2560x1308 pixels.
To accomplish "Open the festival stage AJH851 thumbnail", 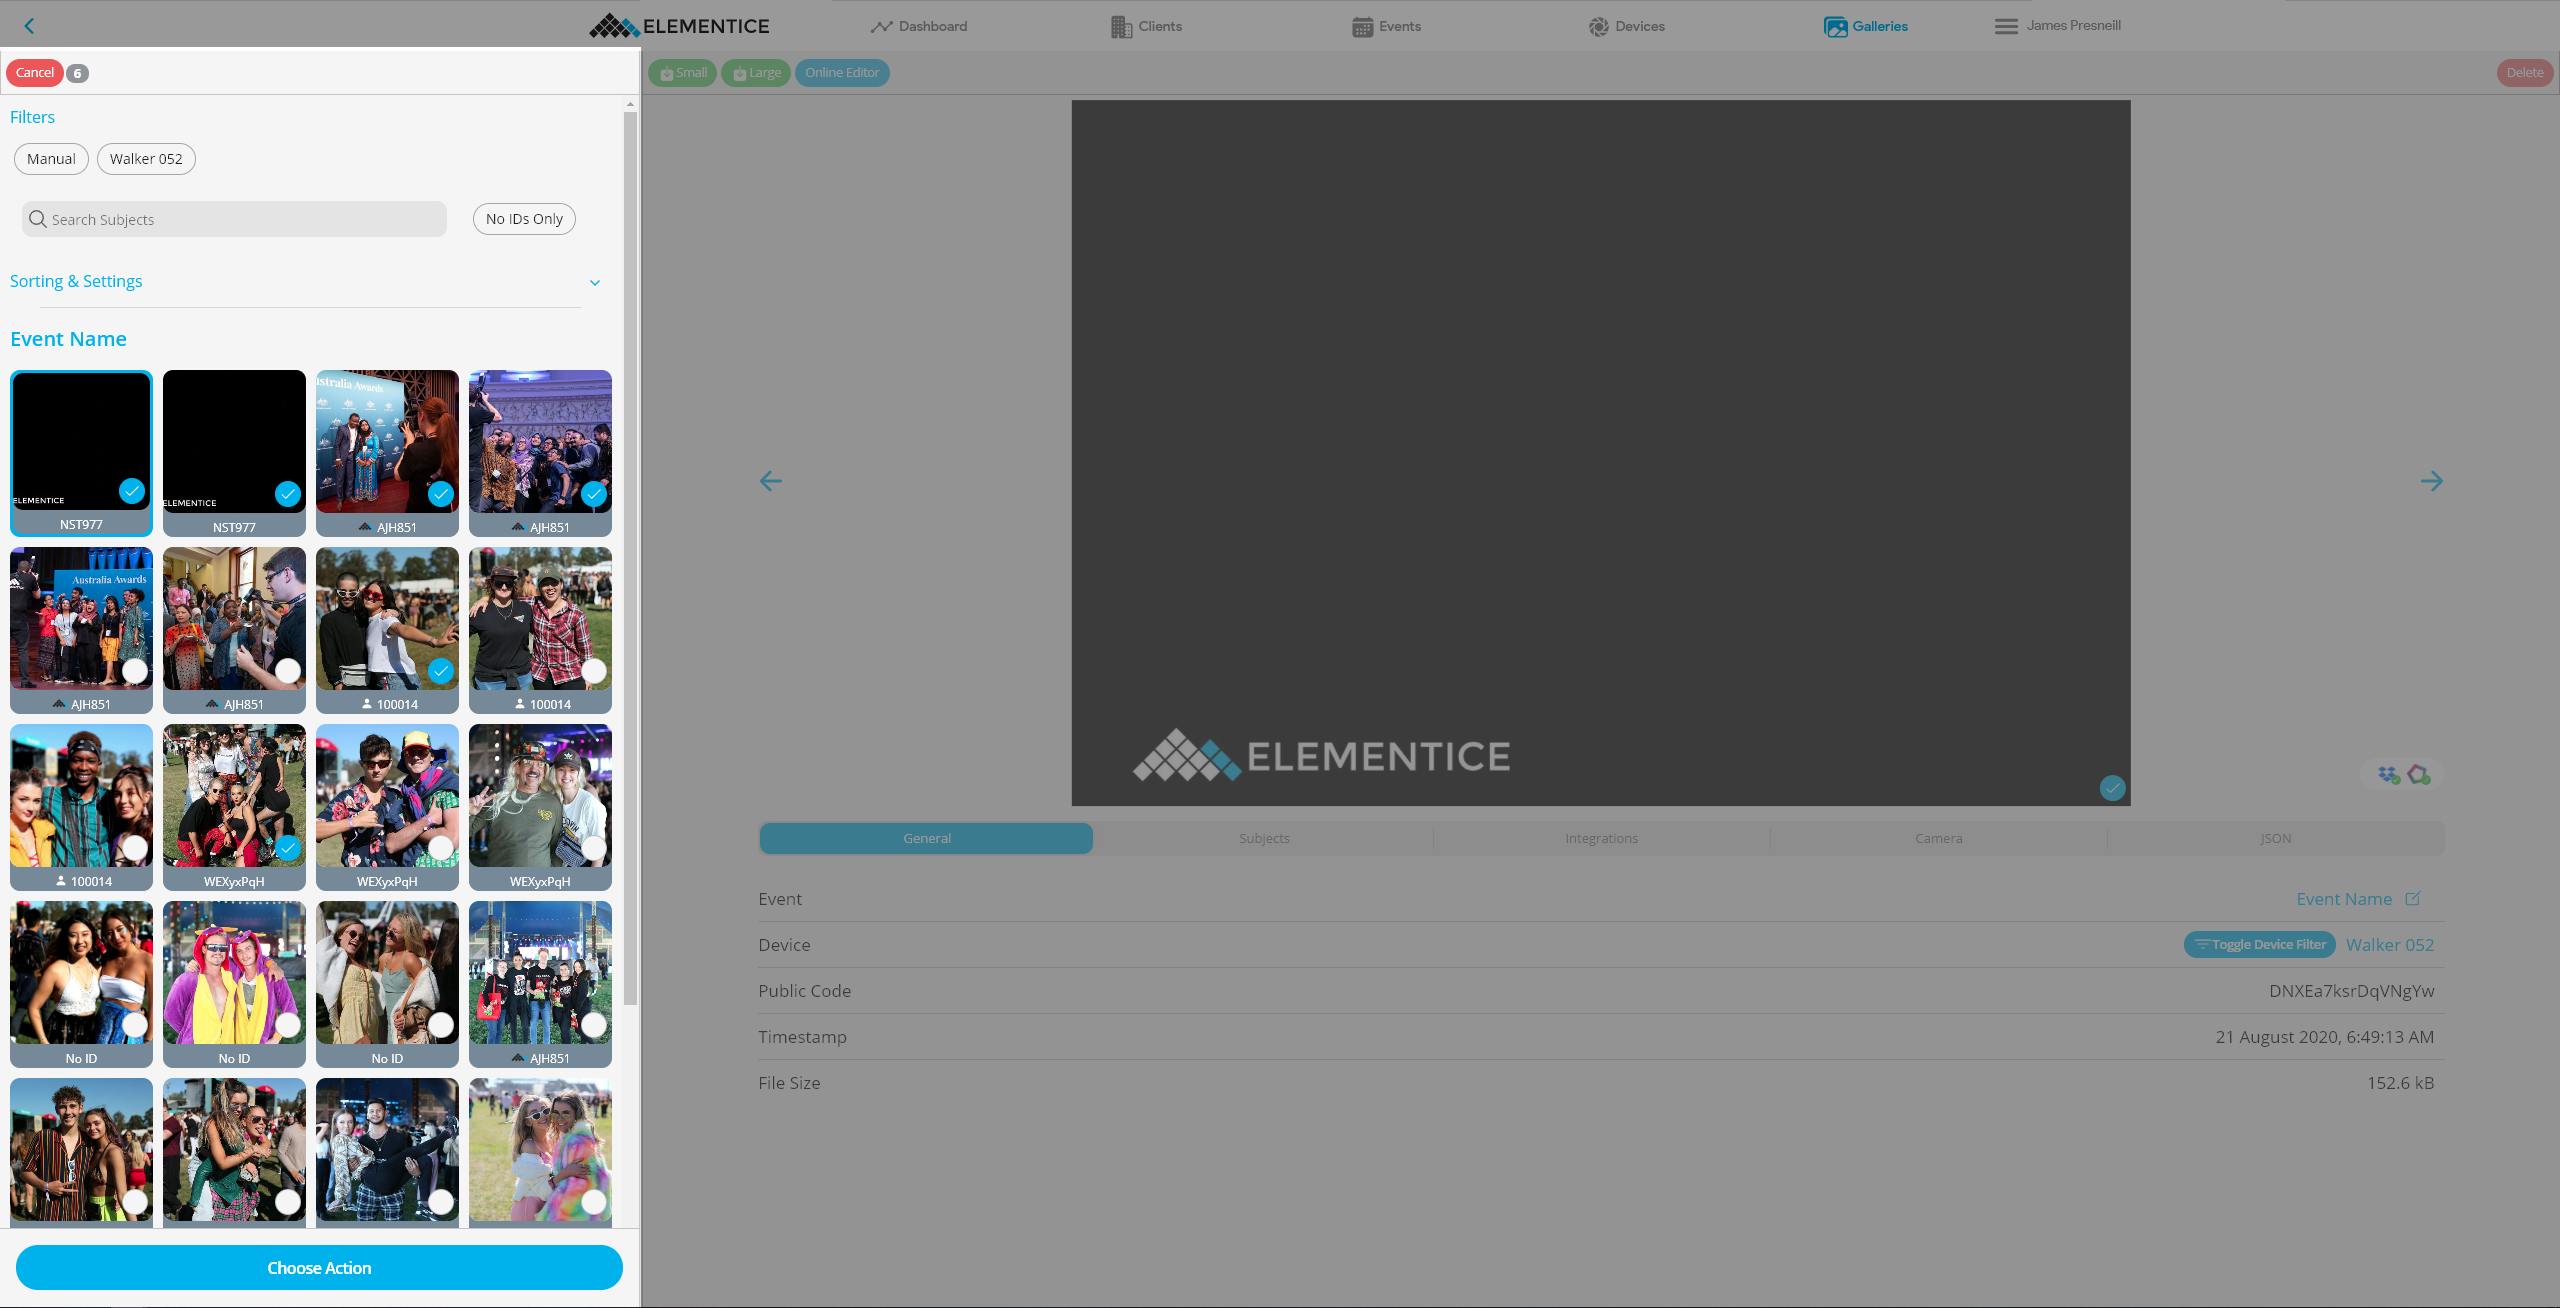I will tap(540, 973).
